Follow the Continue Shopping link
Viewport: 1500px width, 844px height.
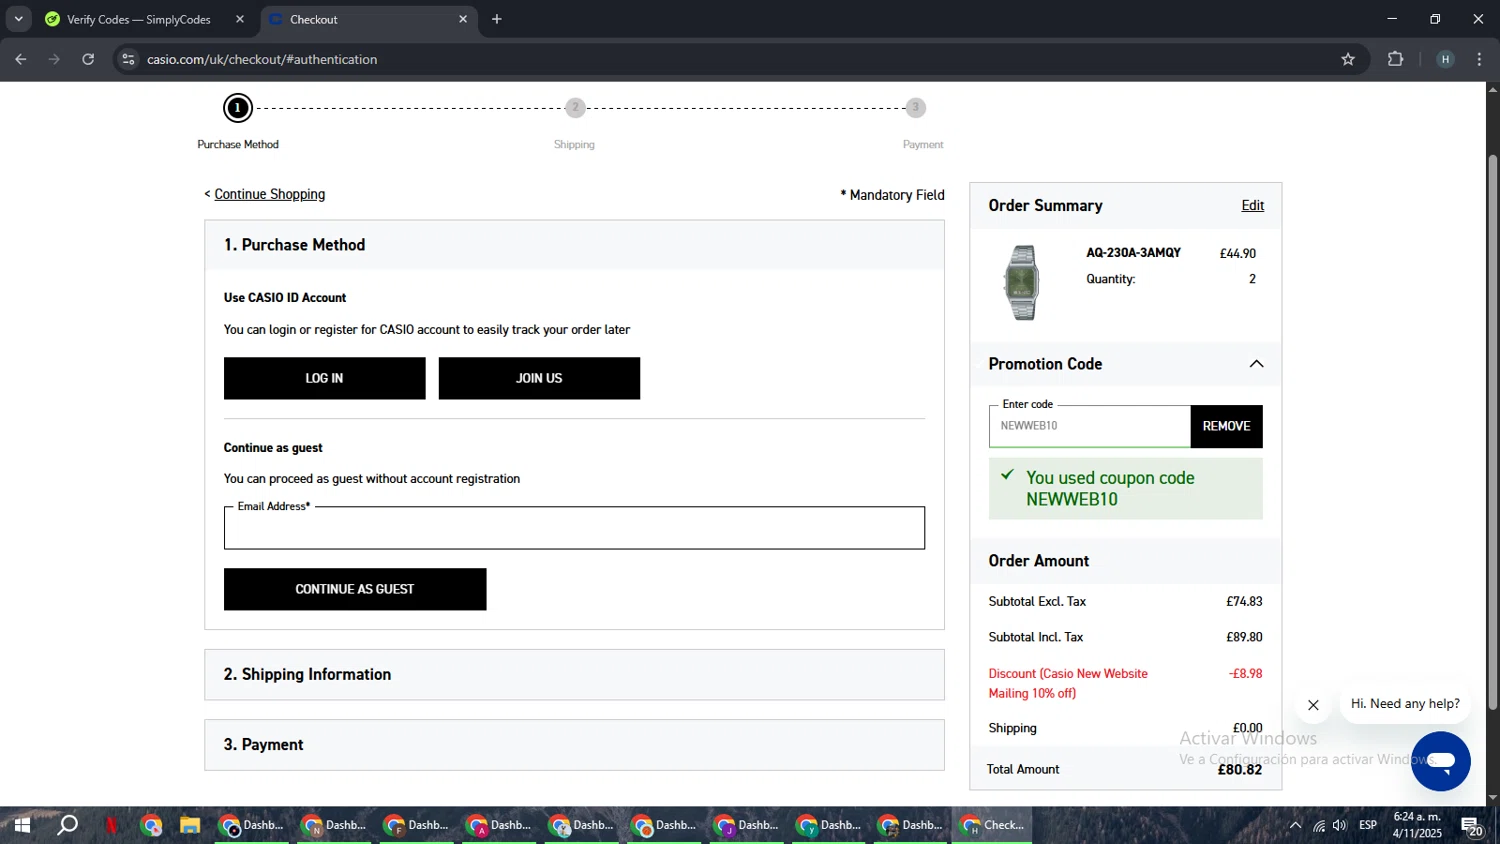(x=269, y=194)
